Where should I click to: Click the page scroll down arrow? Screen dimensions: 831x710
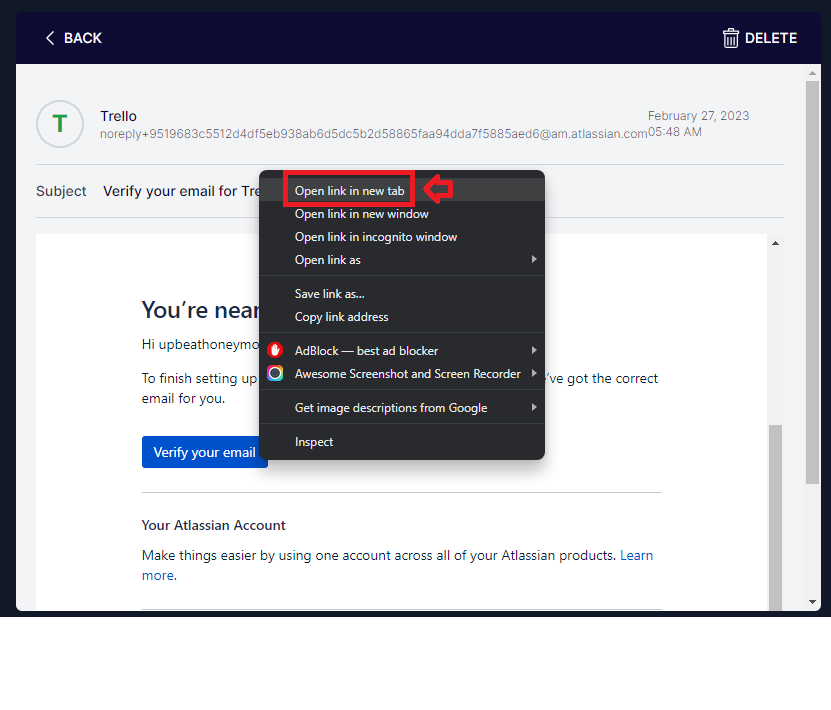pyautogui.click(x=812, y=601)
